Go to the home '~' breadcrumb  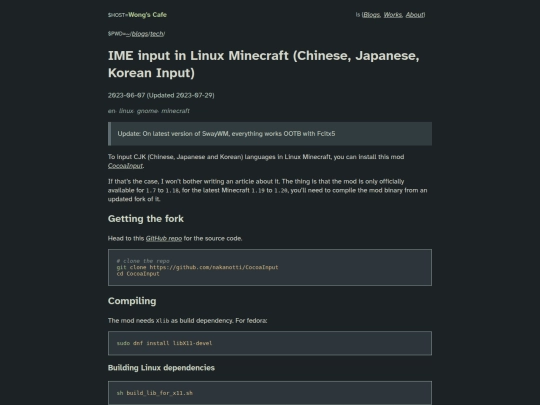[x=127, y=34]
